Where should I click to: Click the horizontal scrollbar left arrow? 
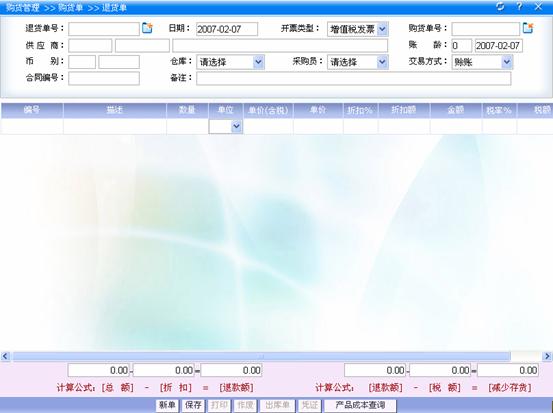5,356
